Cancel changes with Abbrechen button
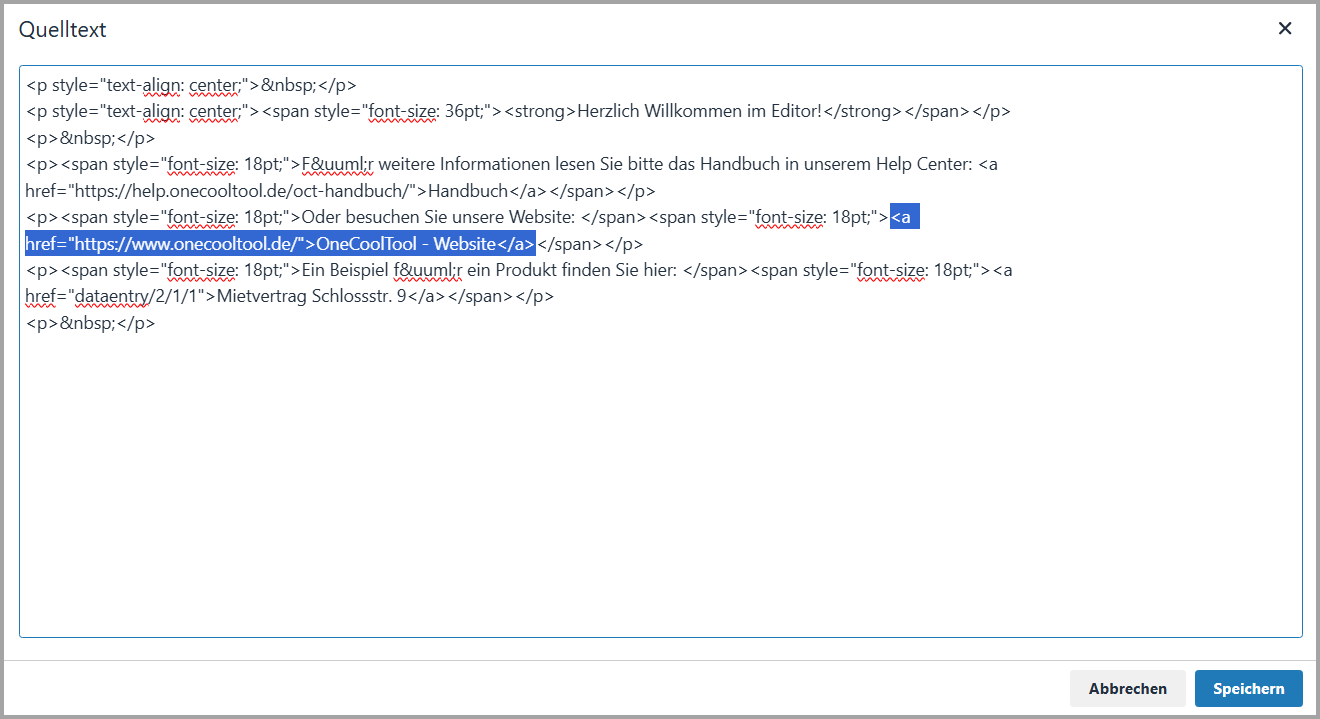 tap(1127, 688)
